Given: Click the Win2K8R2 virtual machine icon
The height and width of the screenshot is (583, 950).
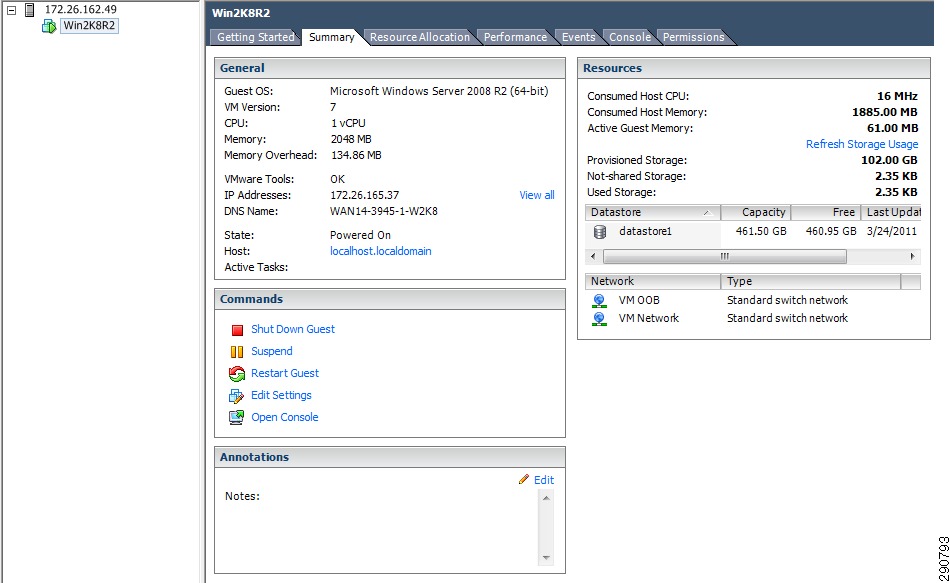Looking at the screenshot, I should click(x=49, y=26).
